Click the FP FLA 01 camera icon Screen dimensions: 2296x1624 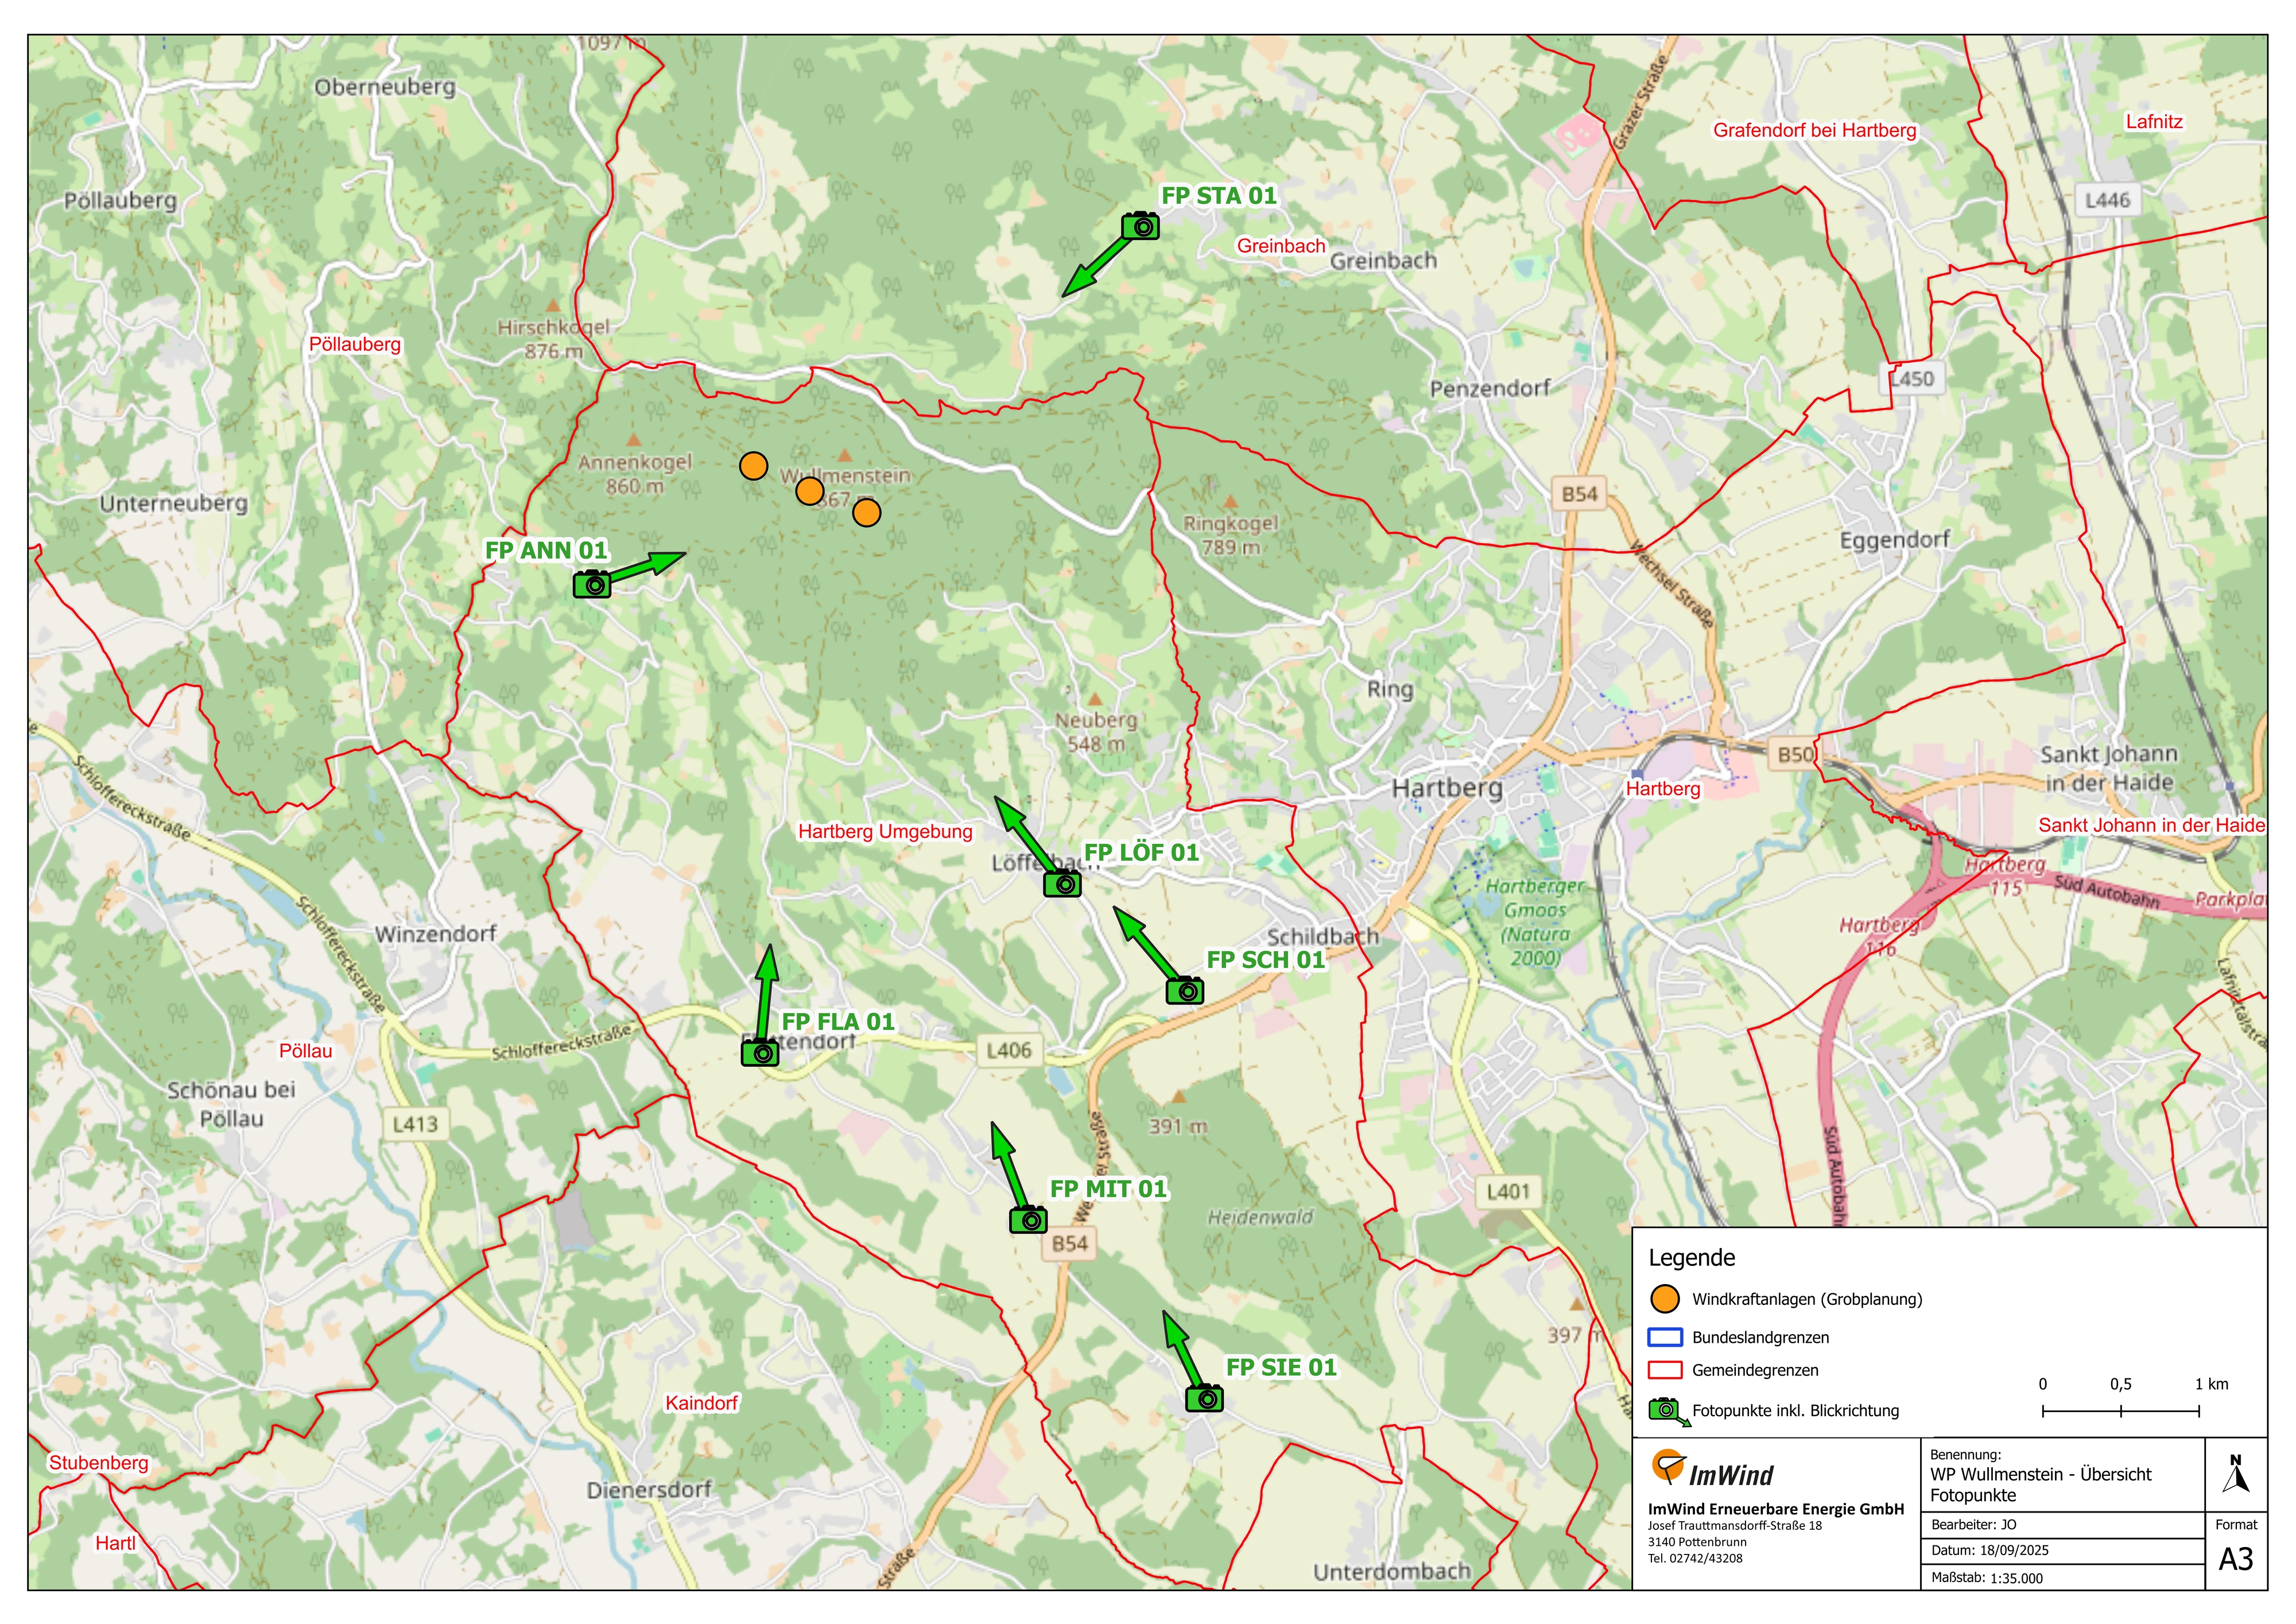(760, 1052)
